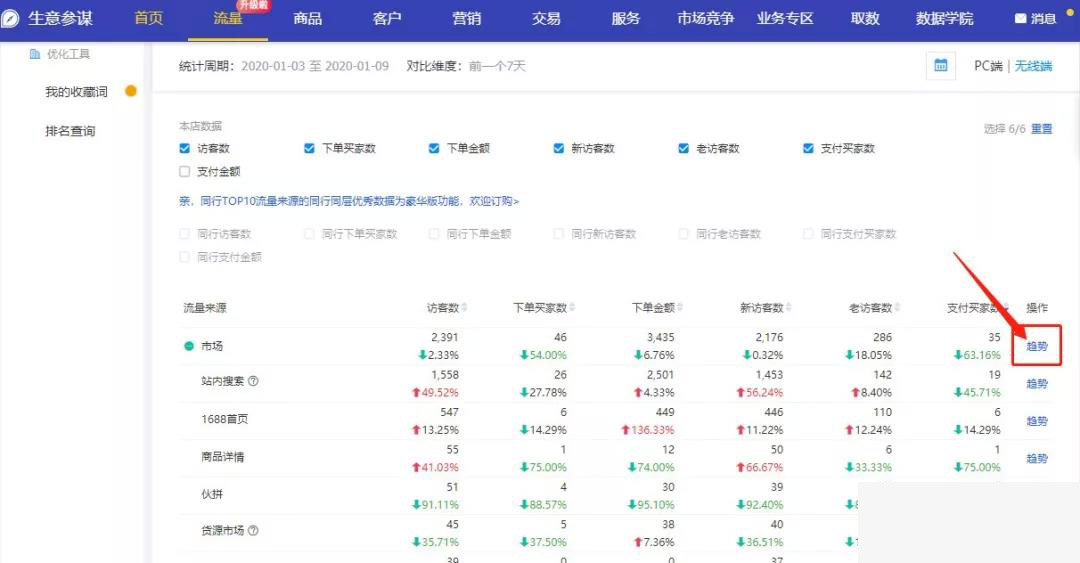Uncheck the 访客数 checkbox

click(x=184, y=149)
